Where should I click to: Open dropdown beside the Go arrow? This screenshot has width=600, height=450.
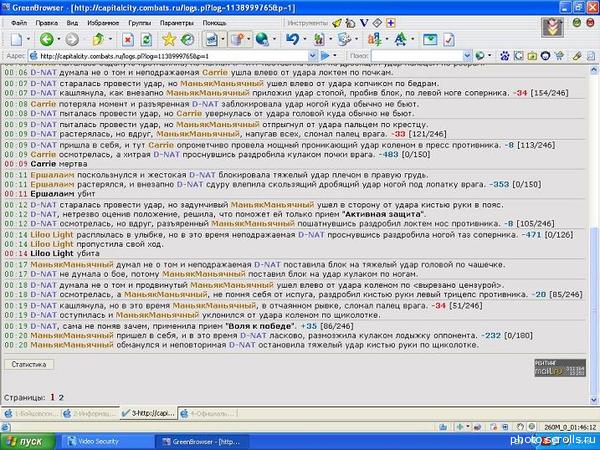tap(335, 56)
